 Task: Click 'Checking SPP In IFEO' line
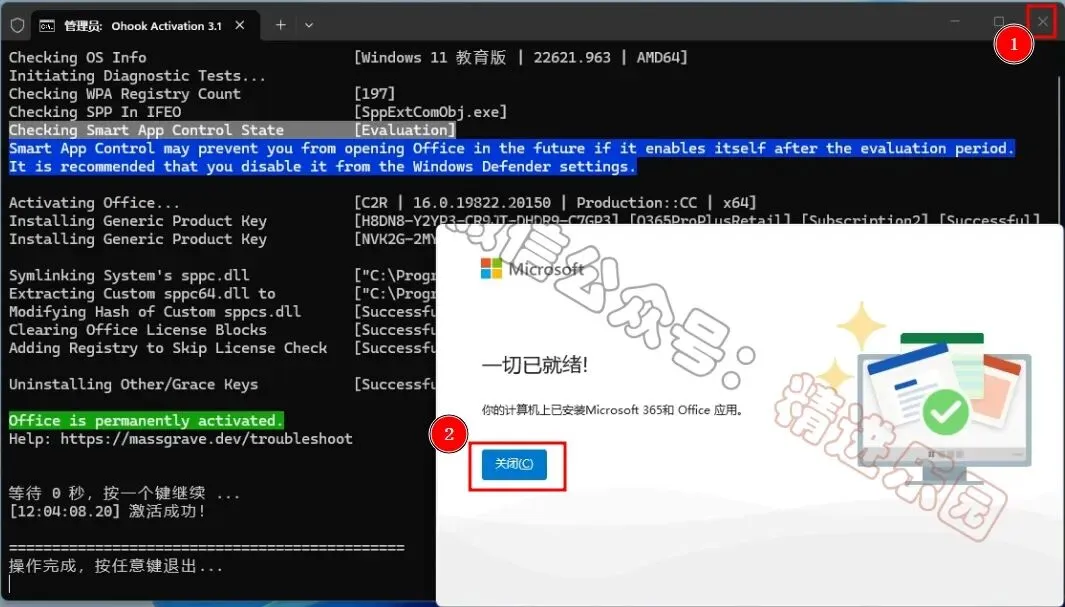point(94,112)
